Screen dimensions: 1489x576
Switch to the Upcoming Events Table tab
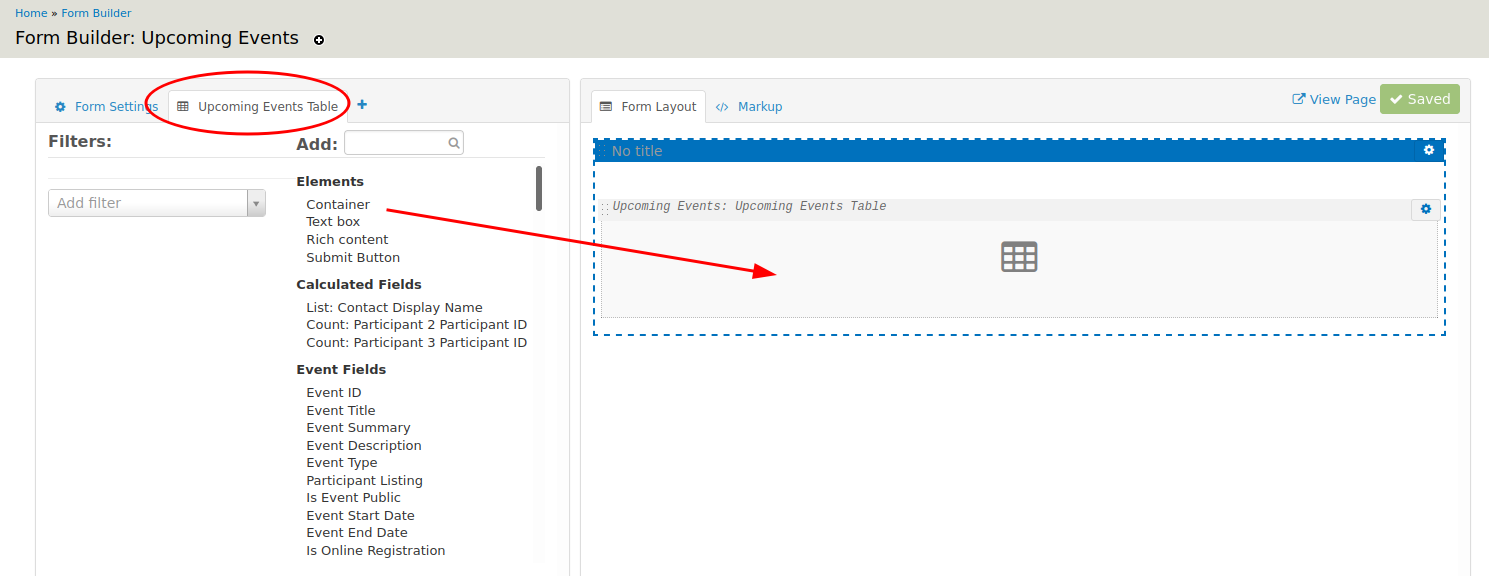[258, 107]
